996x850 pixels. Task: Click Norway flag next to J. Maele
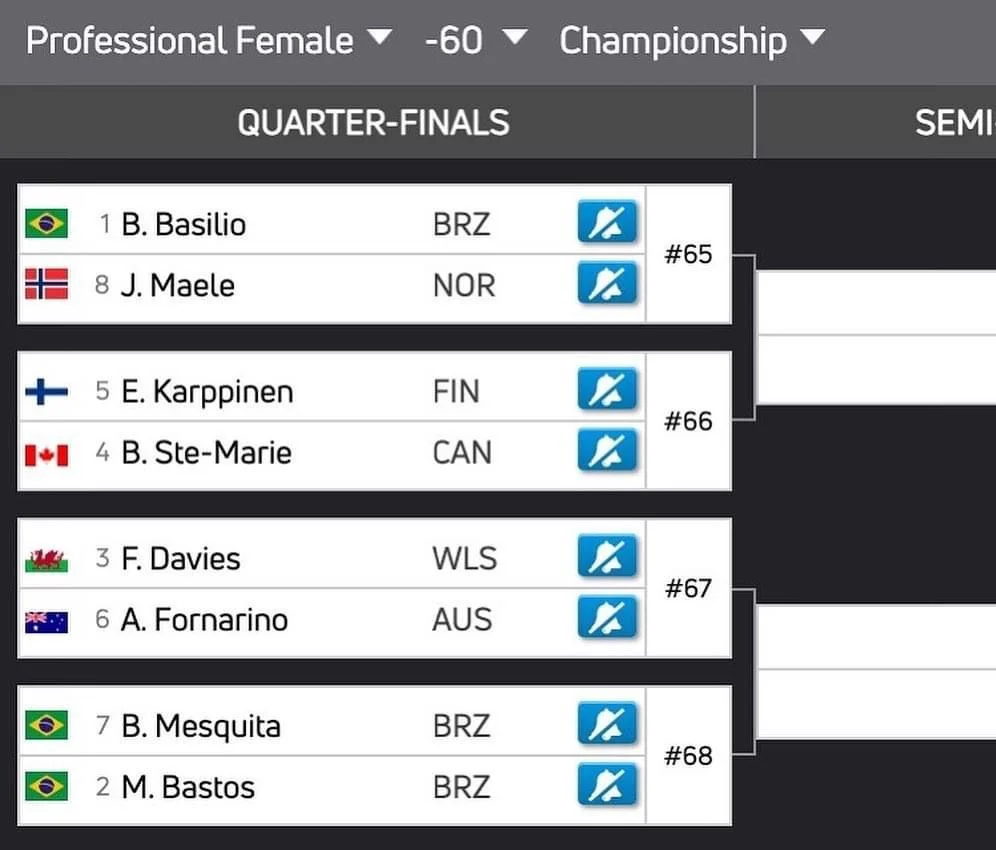tap(46, 284)
